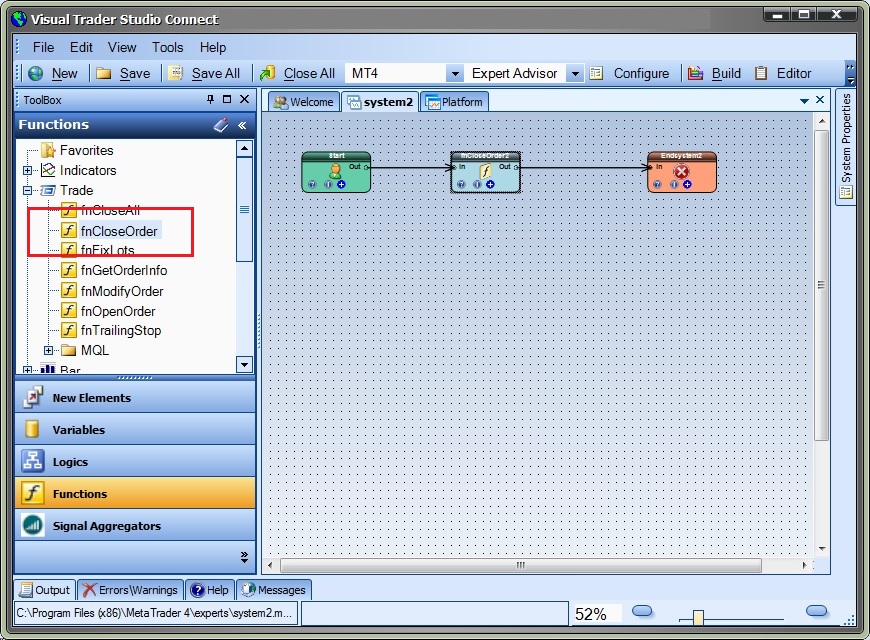Select fnCloseOrder in the tree

click(119, 230)
